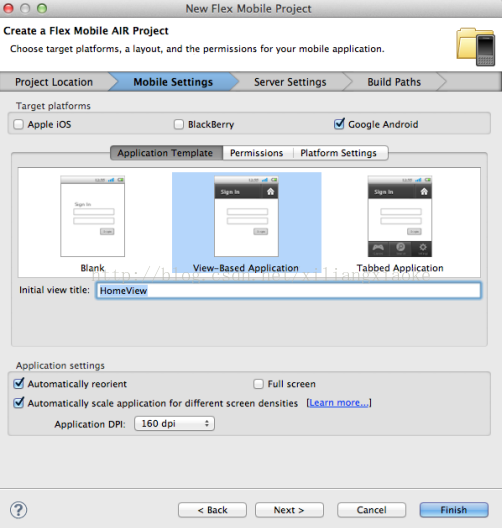502x528 pixels.
Task: Cancel the new project wizard
Action: point(371,510)
